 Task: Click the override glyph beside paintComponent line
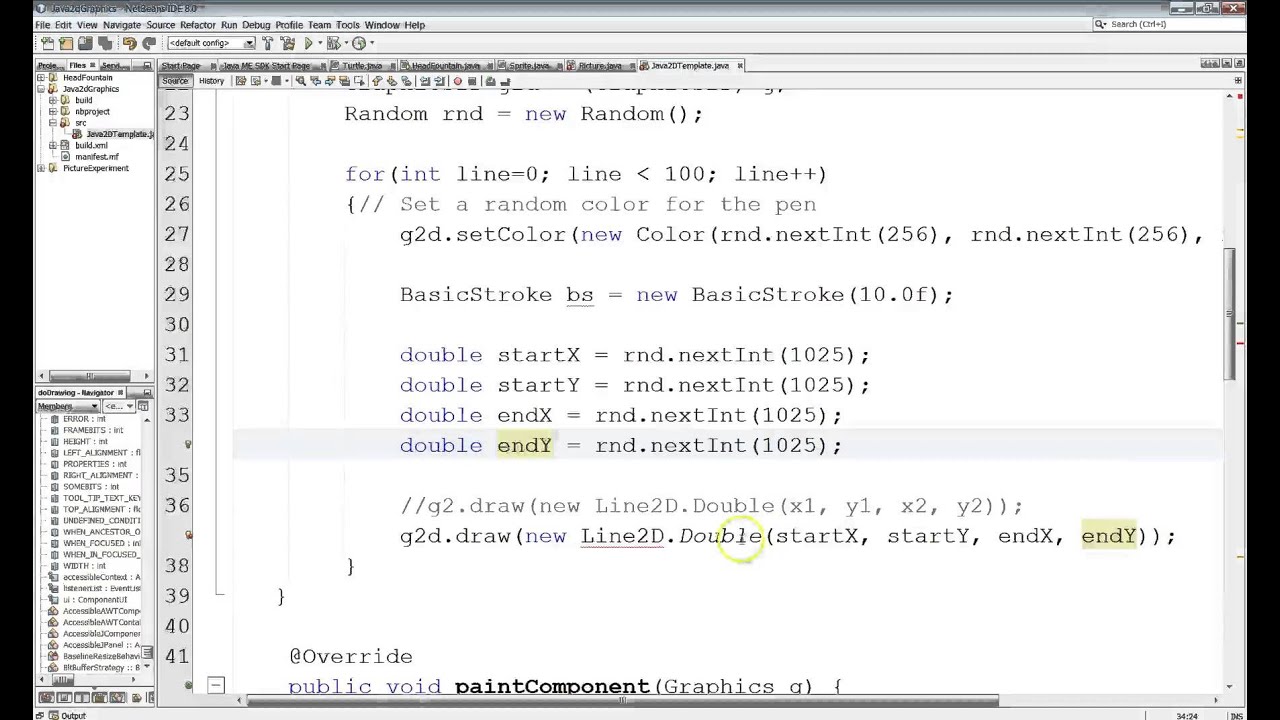(x=188, y=685)
